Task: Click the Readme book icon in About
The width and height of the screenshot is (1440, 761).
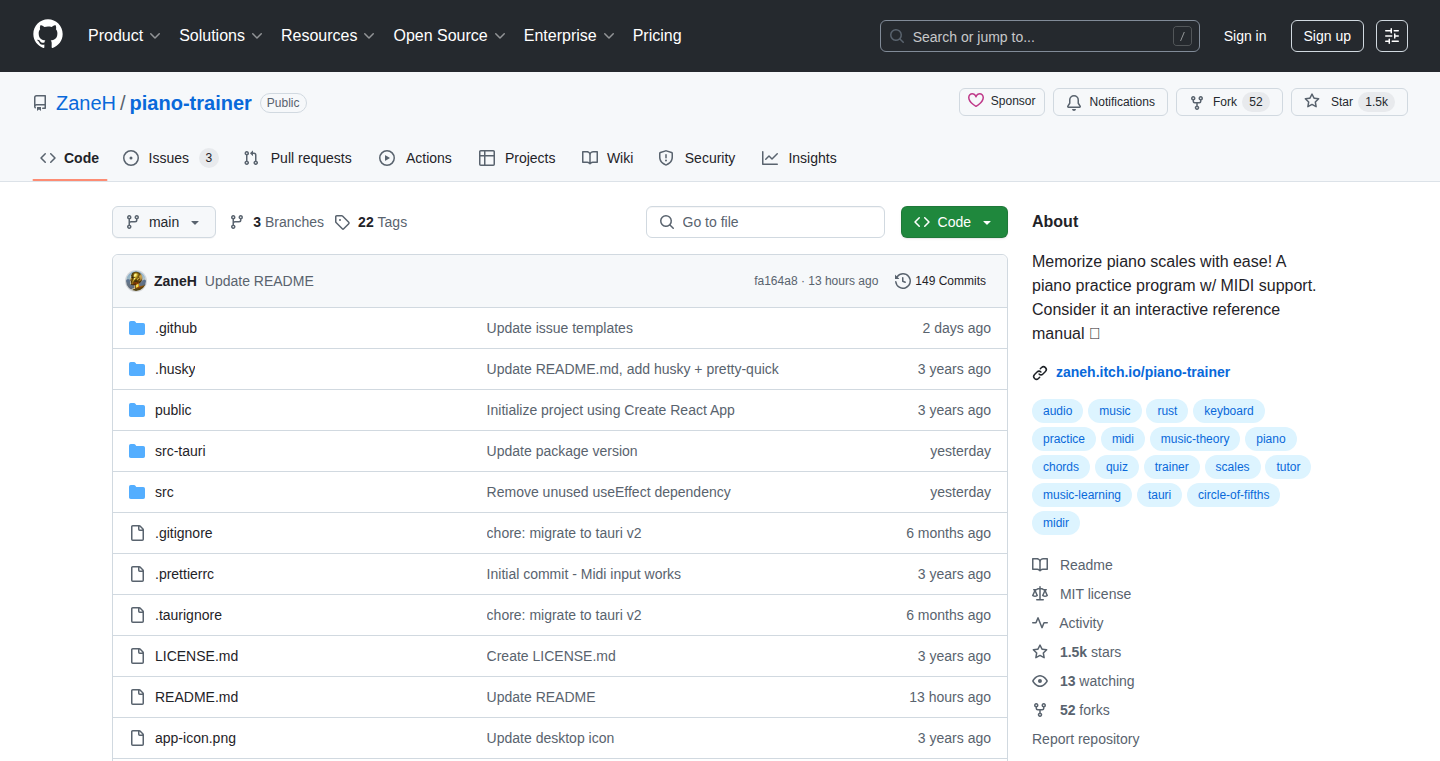Action: click(x=1040, y=565)
